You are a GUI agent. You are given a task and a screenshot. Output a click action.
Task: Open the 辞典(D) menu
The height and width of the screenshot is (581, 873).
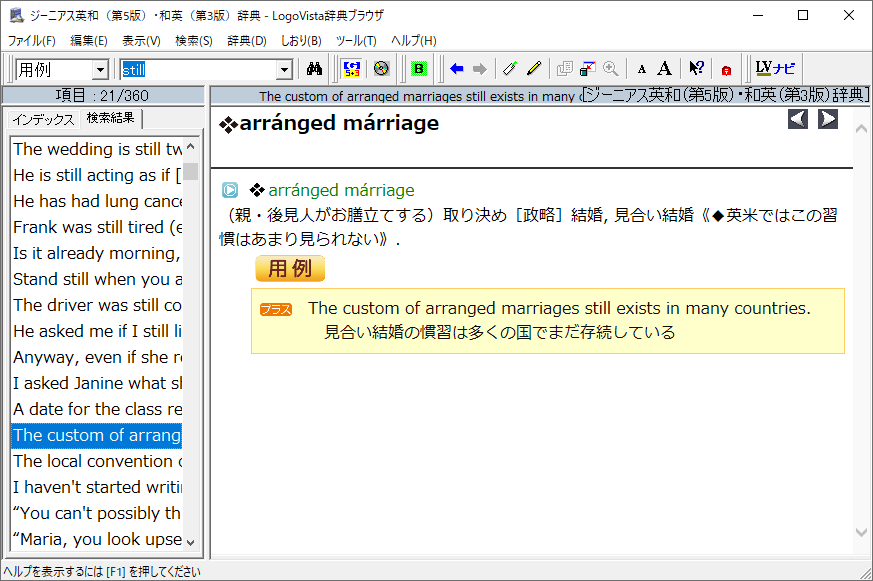[x=247, y=41]
